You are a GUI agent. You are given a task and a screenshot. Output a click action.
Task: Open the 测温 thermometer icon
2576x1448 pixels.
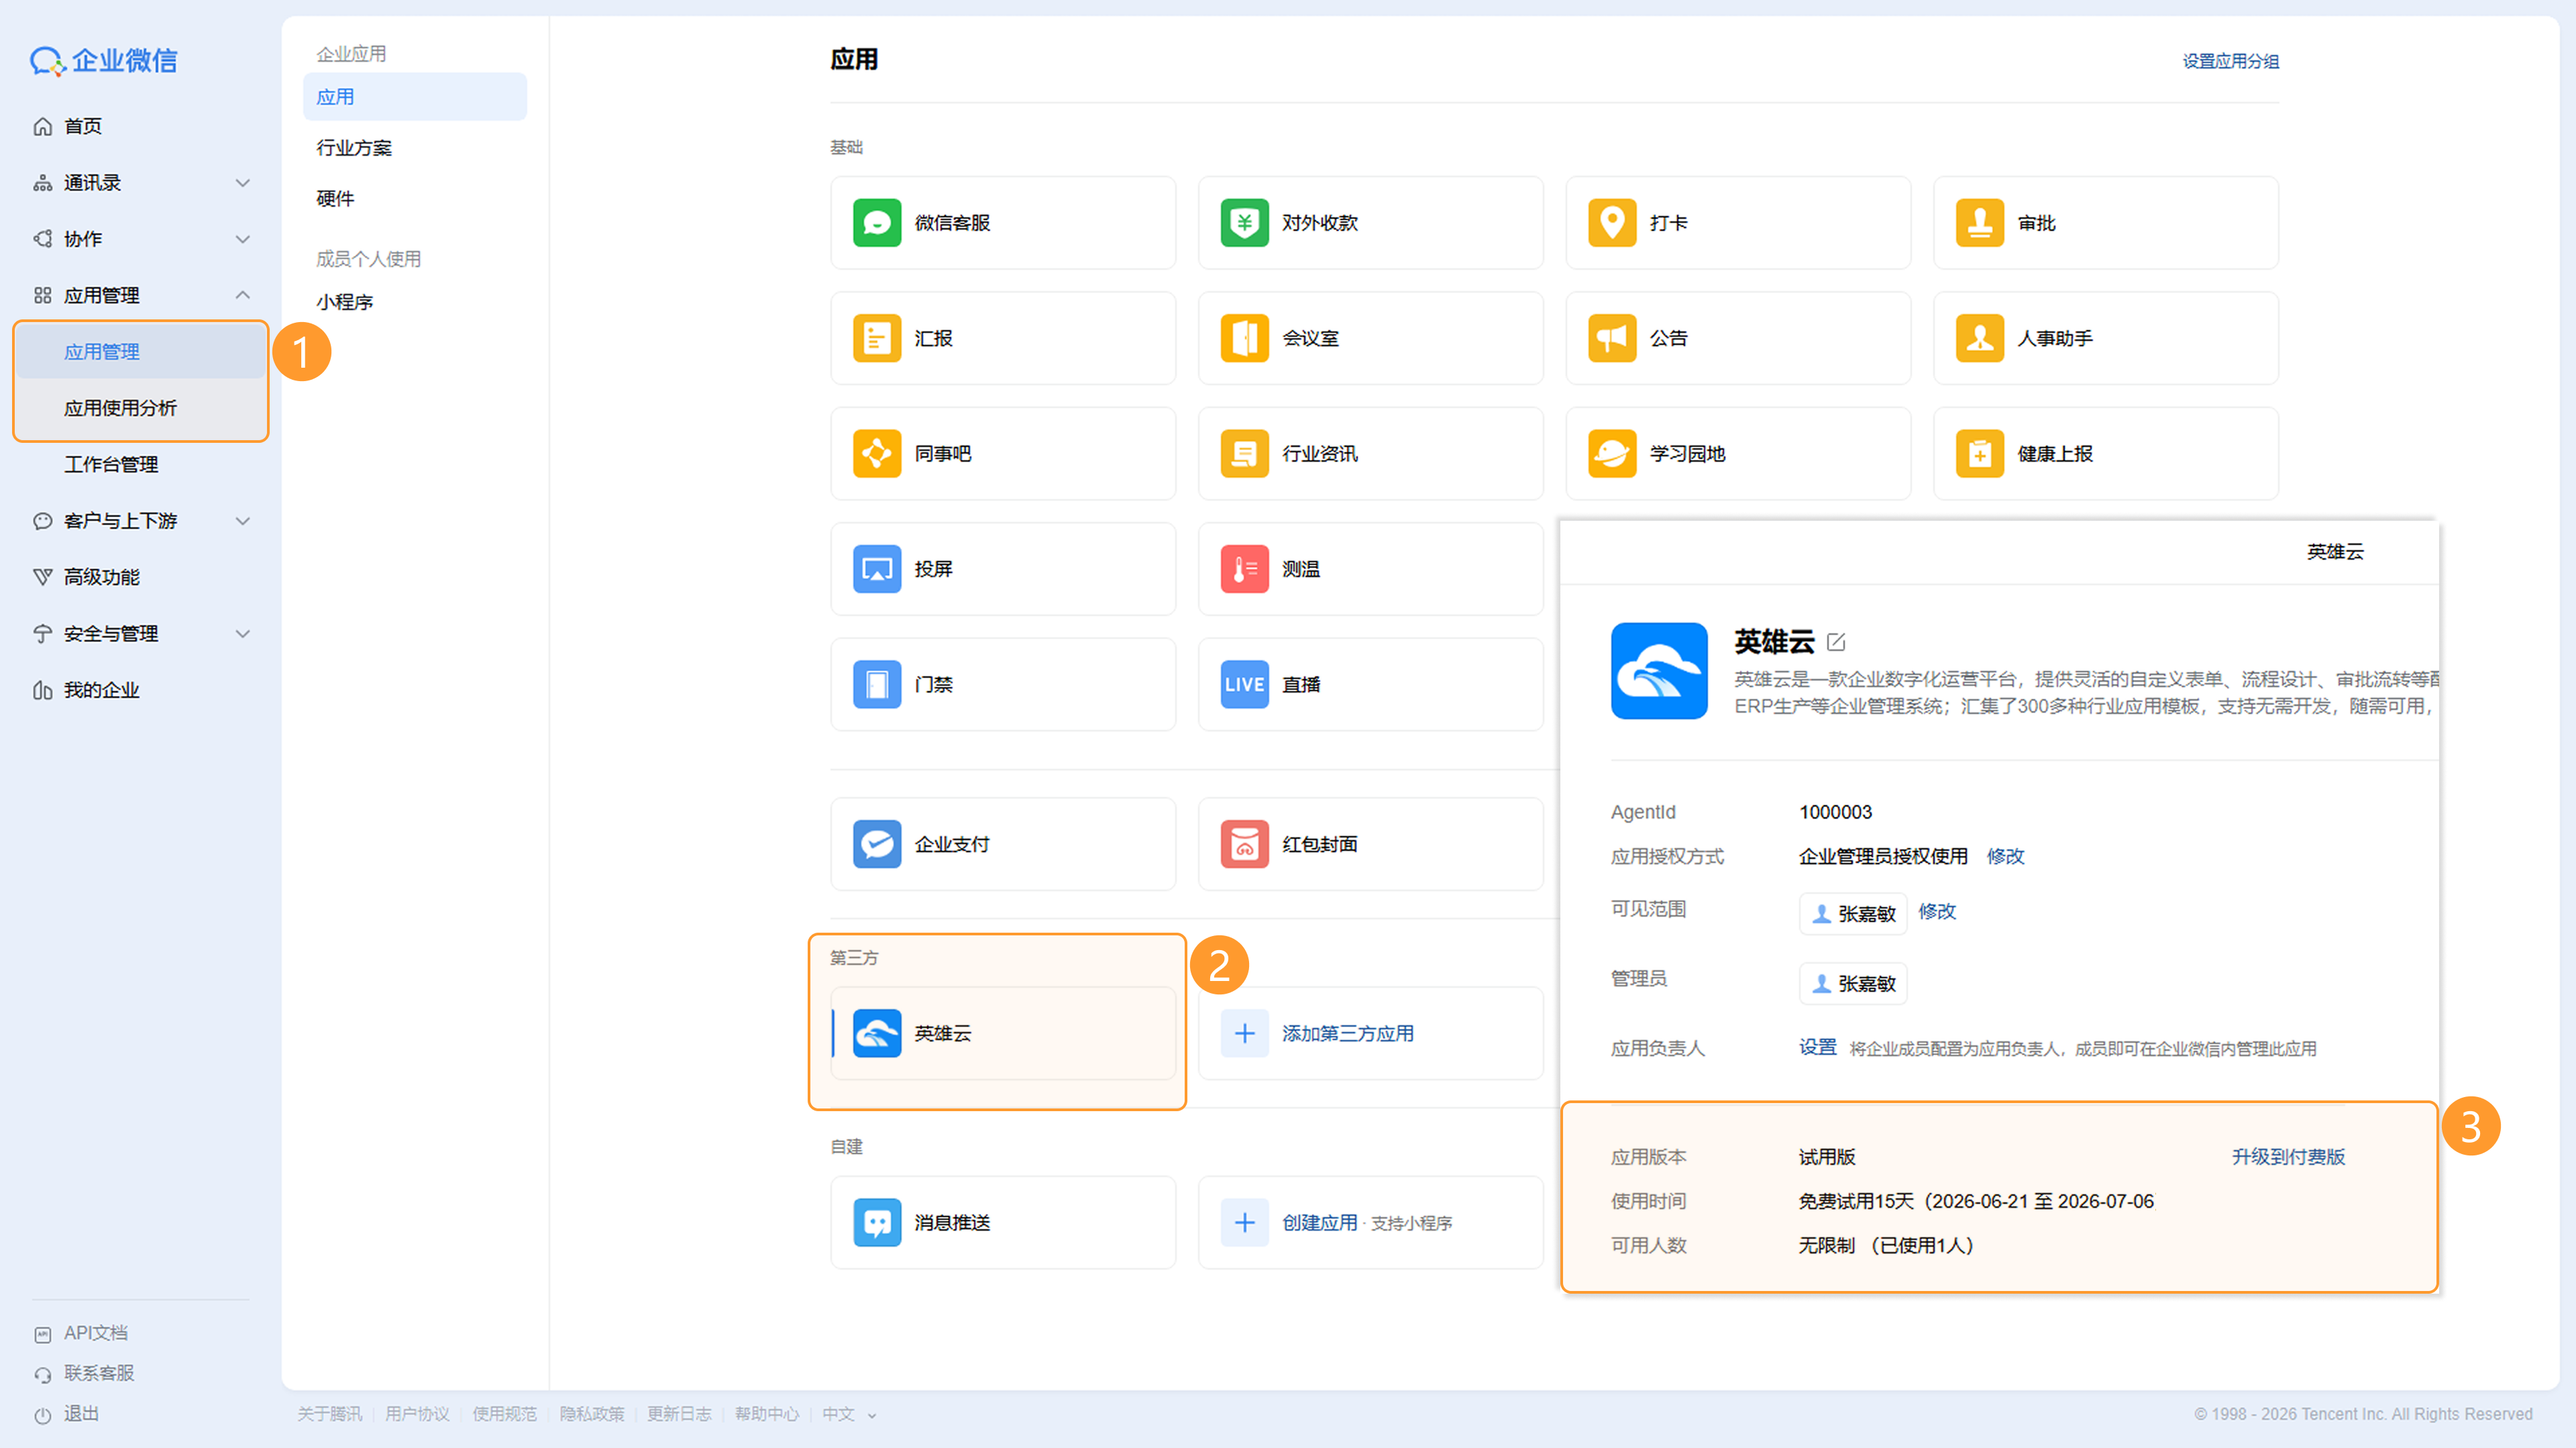point(1244,569)
